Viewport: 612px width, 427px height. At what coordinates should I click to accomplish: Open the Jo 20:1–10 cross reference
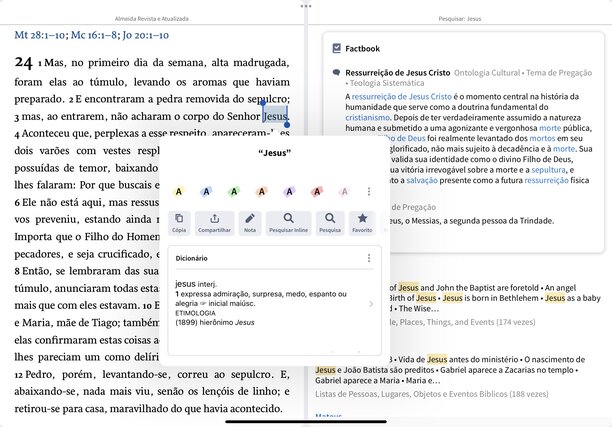[146, 35]
